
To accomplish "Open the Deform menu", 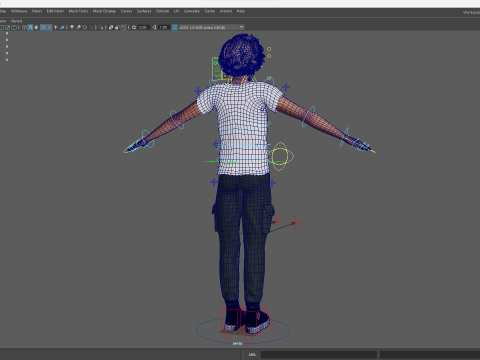I will pos(162,11).
